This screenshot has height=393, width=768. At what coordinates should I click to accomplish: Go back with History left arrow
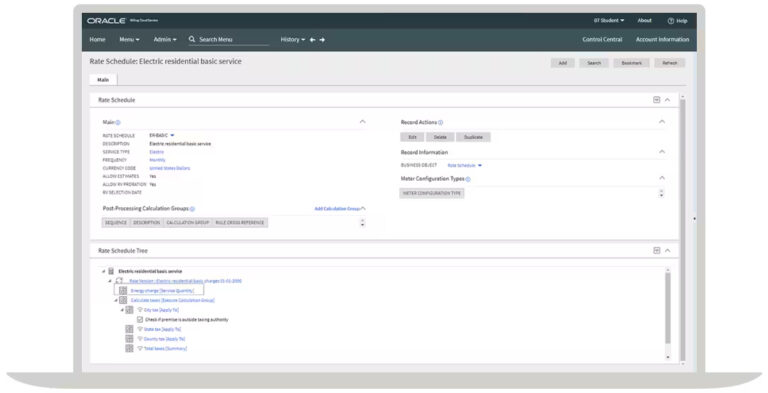pyautogui.click(x=312, y=40)
